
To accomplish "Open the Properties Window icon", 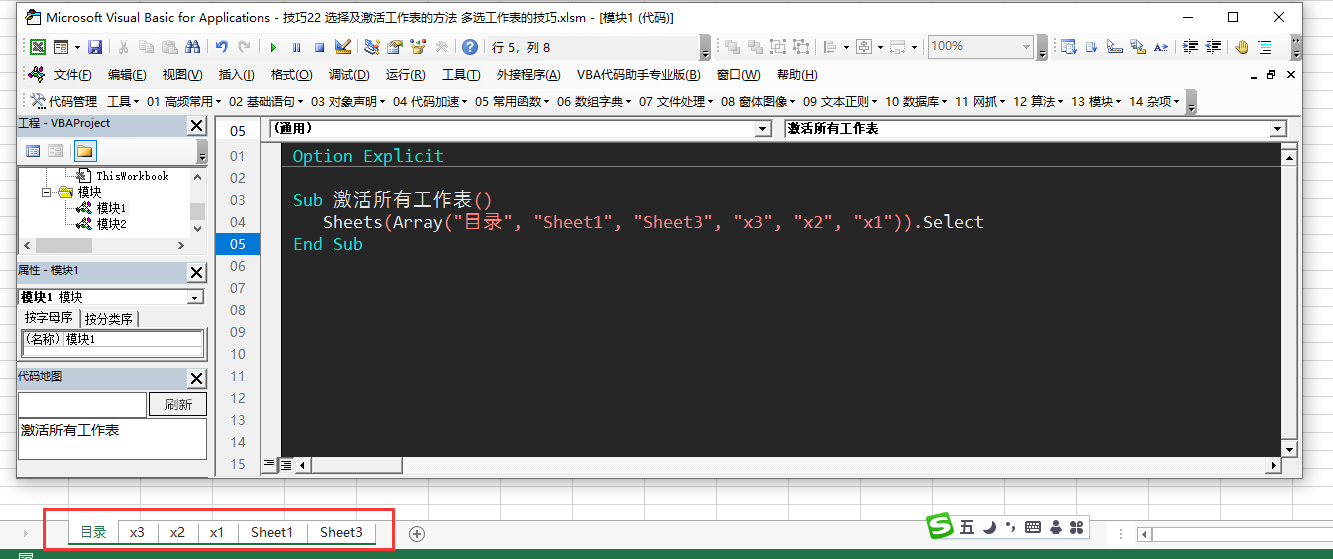I will coord(395,47).
